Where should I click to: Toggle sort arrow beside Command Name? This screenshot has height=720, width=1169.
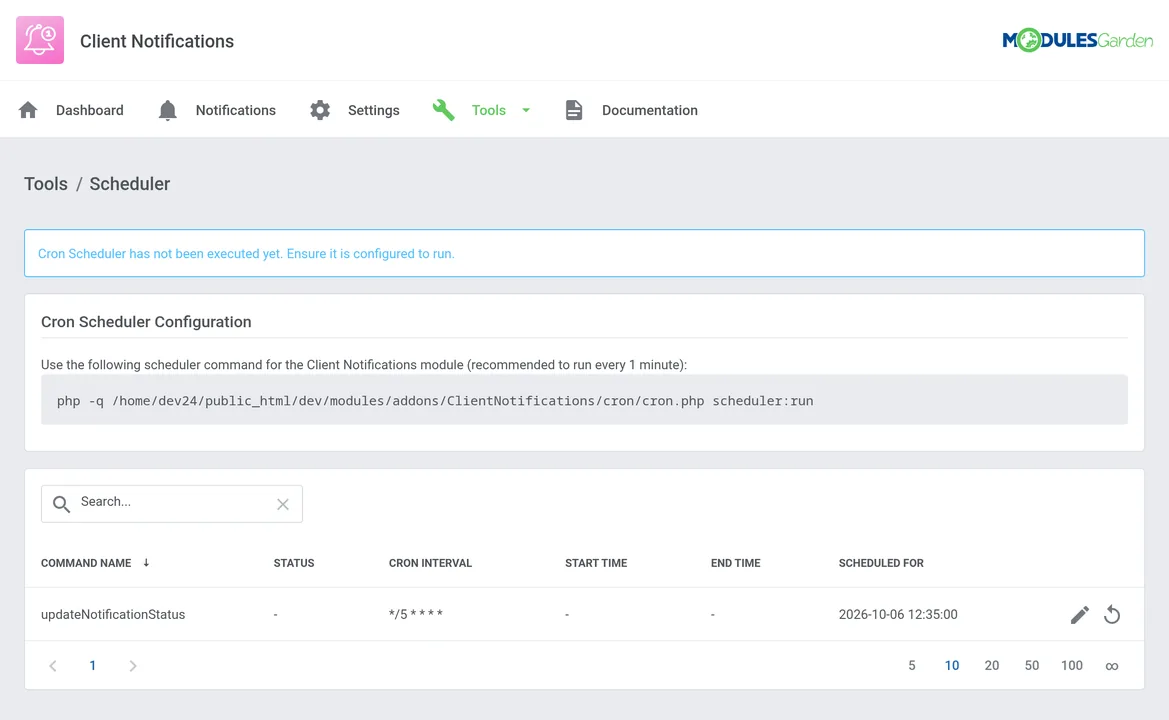point(146,563)
